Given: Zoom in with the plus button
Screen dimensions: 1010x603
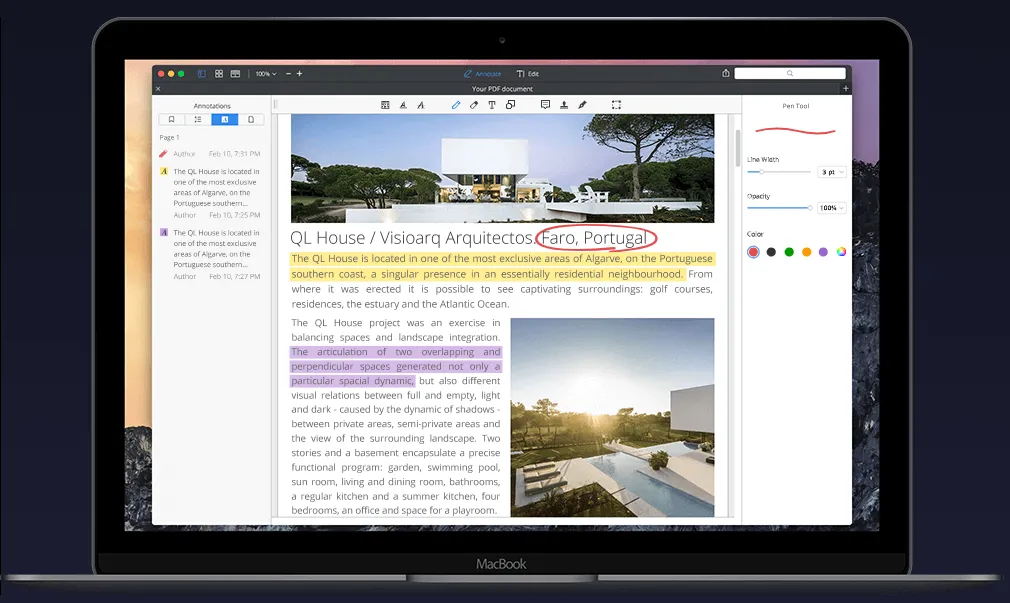Looking at the screenshot, I should tap(301, 73).
